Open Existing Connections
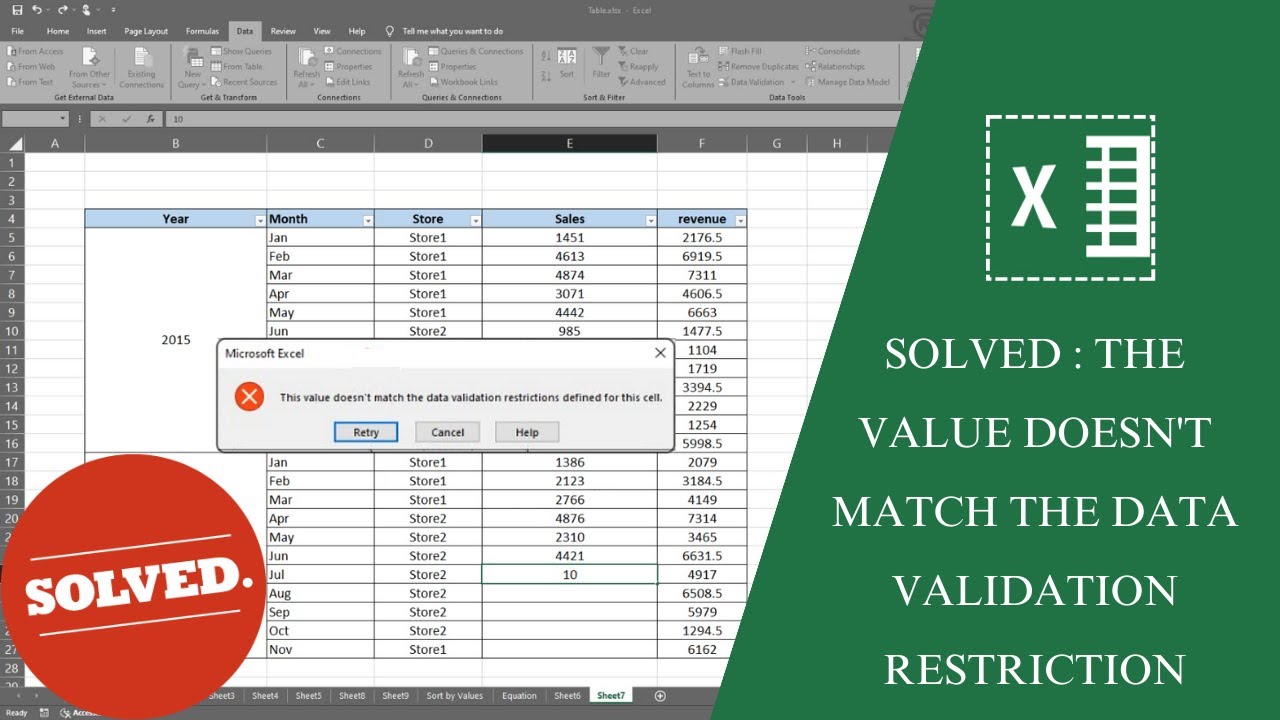Viewport: 1280px width, 720px height. coord(142,67)
